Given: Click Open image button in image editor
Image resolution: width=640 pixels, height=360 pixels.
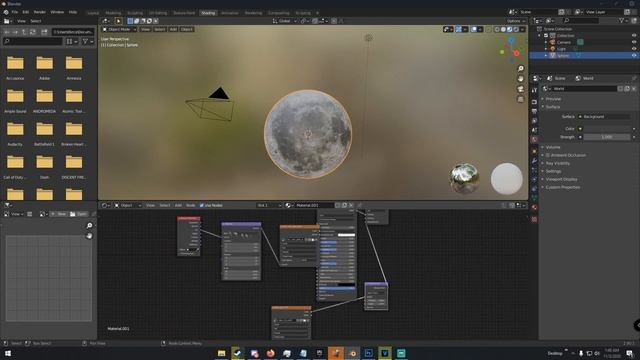Looking at the screenshot, I should (x=78, y=214).
